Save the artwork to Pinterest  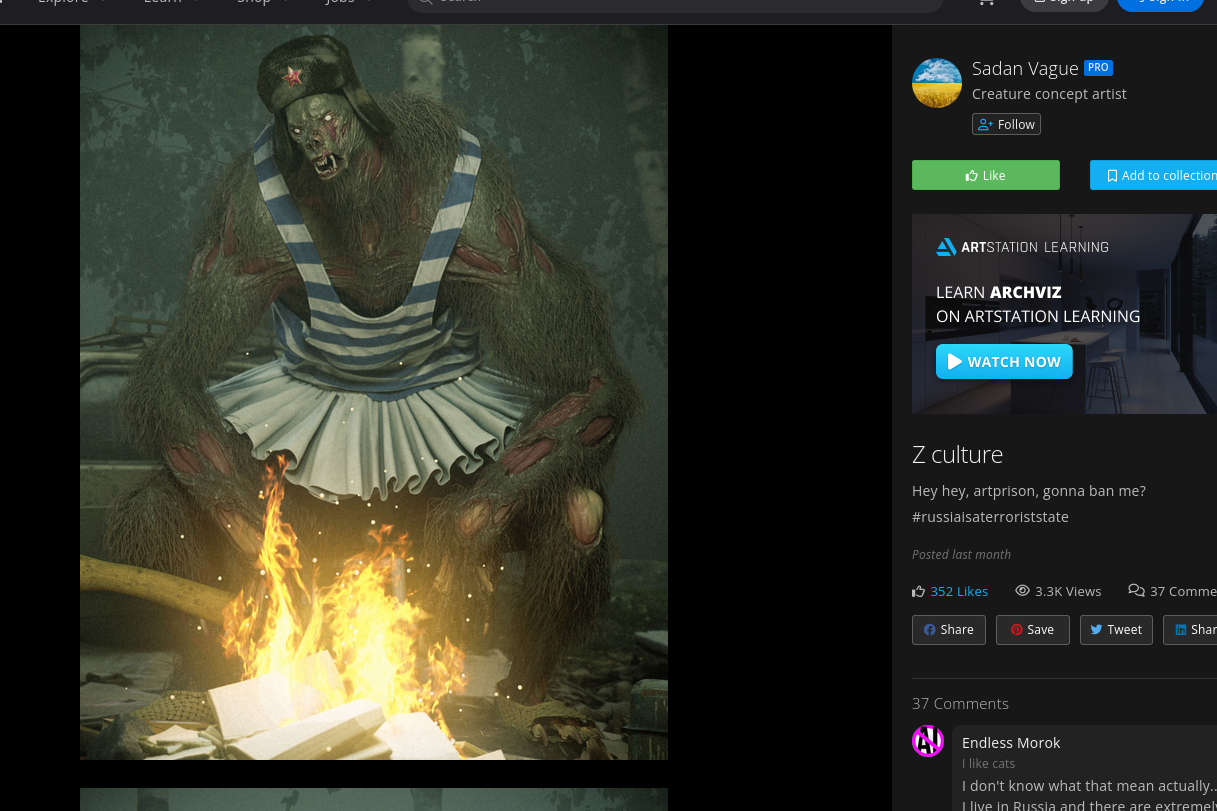(1033, 630)
